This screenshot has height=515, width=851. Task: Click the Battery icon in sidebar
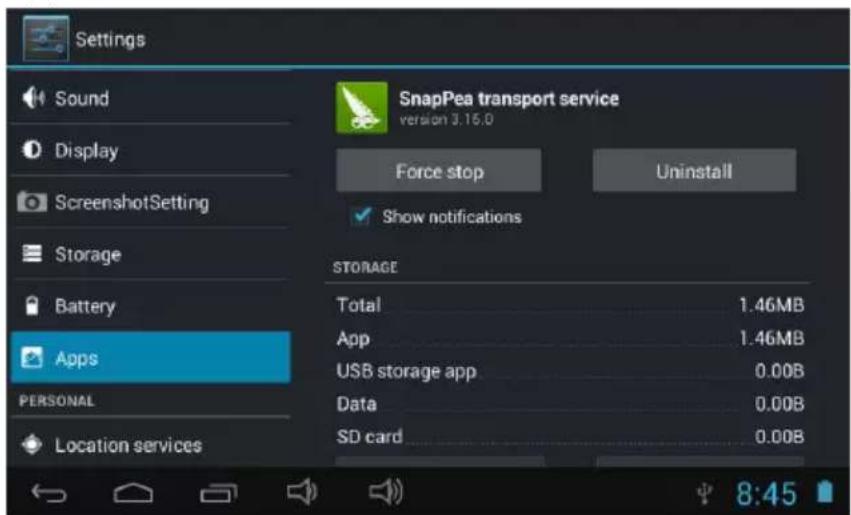tap(32, 306)
